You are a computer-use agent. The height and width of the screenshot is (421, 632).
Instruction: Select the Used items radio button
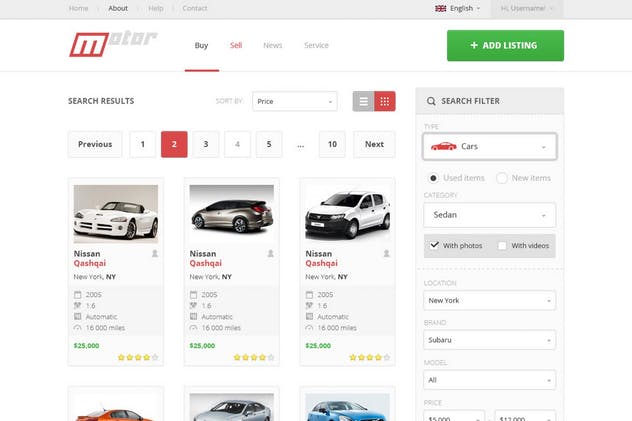(x=433, y=178)
